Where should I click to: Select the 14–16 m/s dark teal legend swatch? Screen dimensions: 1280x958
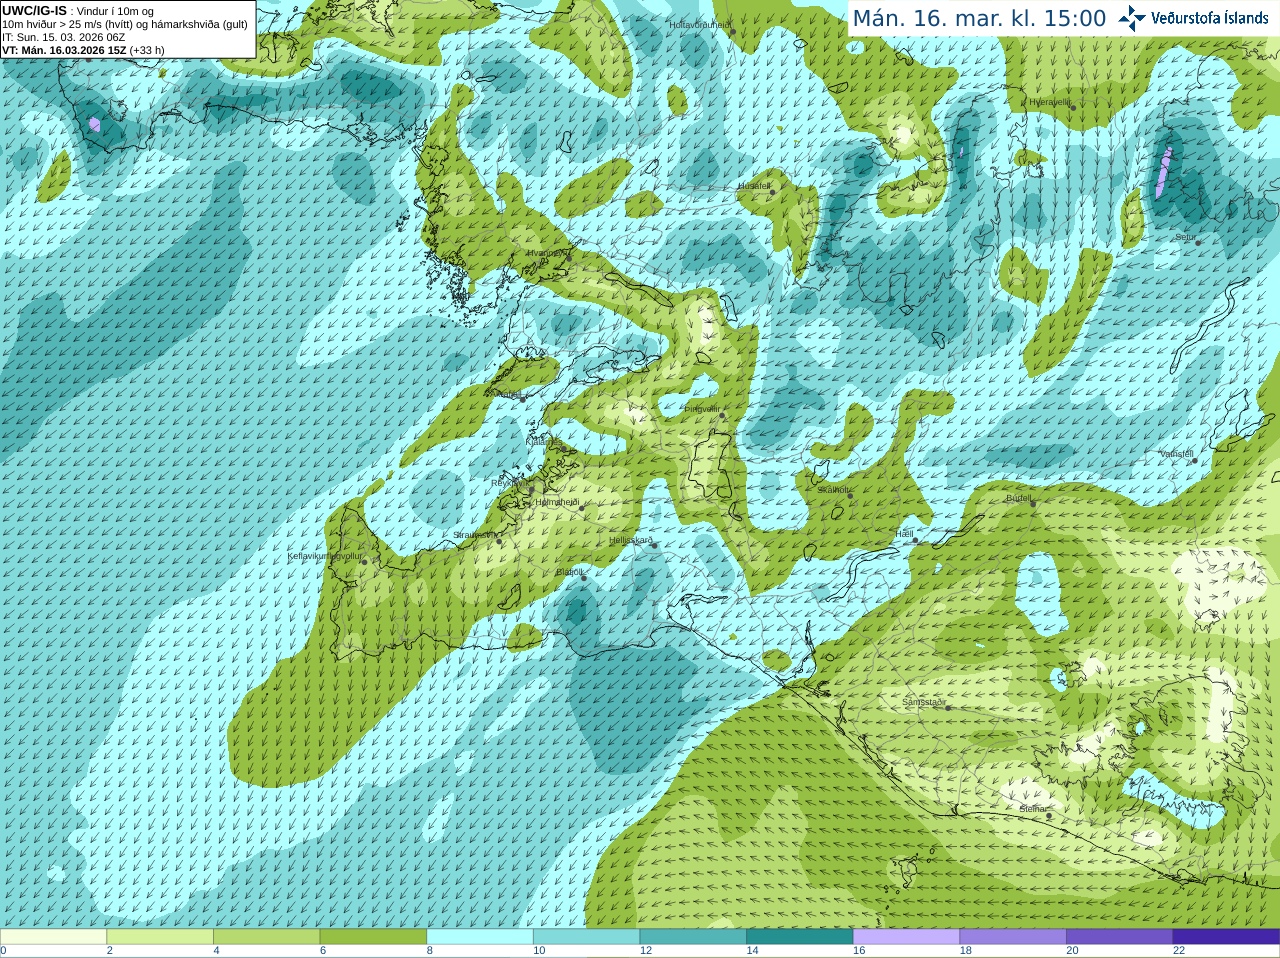pos(800,937)
